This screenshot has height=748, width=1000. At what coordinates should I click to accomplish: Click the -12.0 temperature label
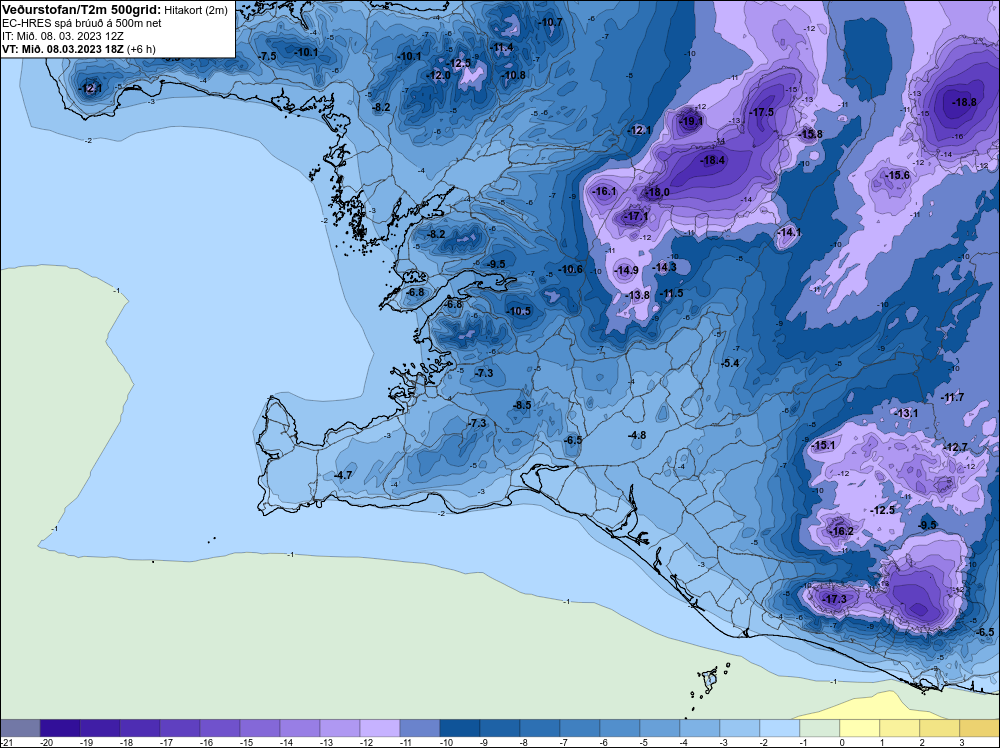pyautogui.click(x=439, y=75)
